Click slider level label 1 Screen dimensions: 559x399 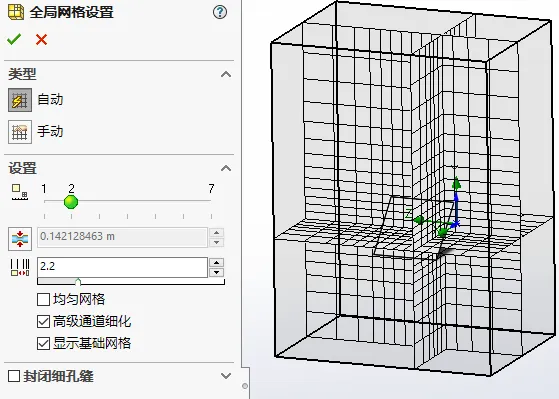pyautogui.click(x=44, y=188)
